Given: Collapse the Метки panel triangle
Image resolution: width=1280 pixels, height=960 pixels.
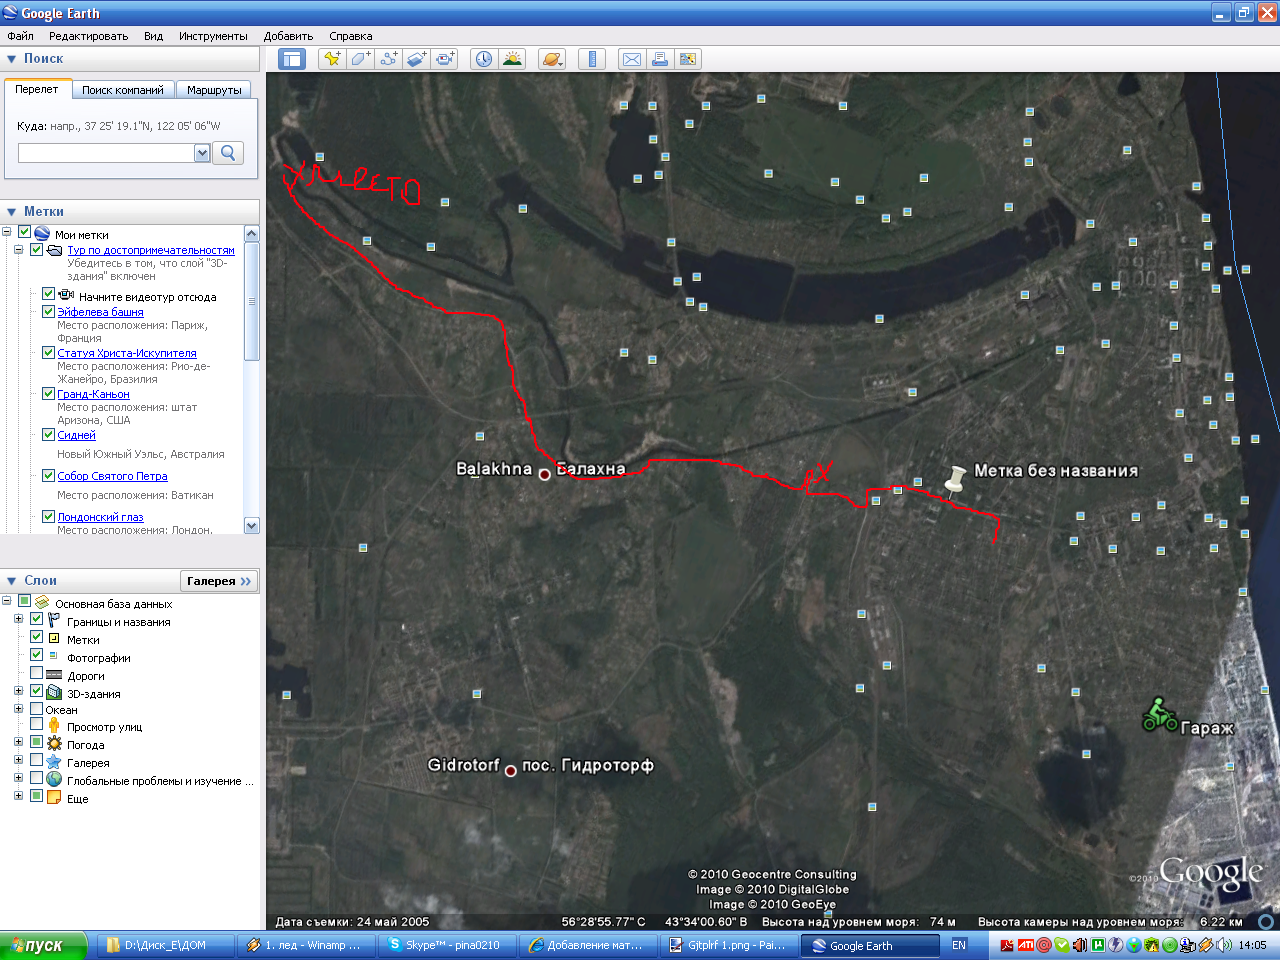Looking at the screenshot, I should [x=12, y=212].
